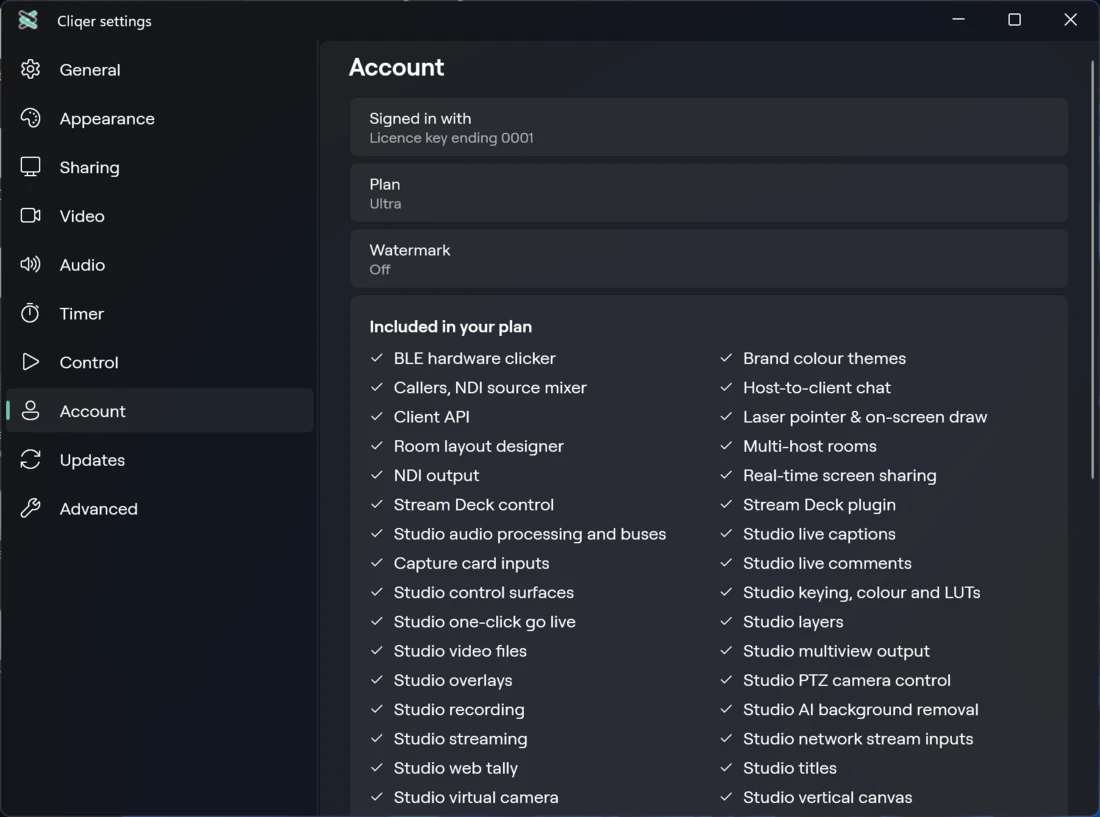Click the Appearance palette icon
This screenshot has width=1100, height=817.
coord(30,118)
